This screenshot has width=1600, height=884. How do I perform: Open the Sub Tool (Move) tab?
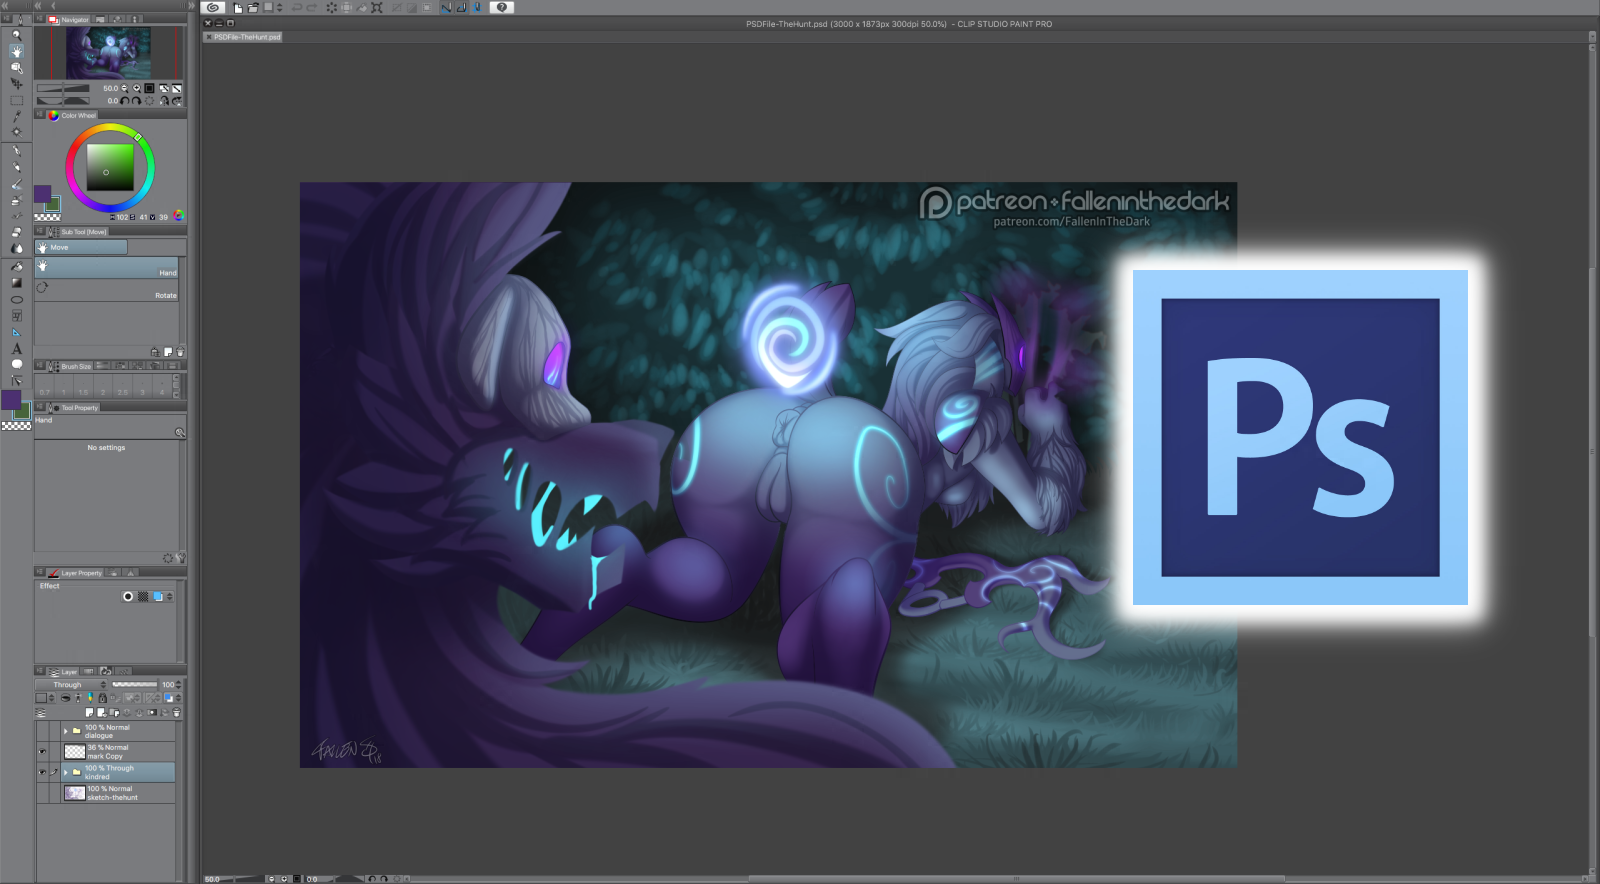click(x=78, y=232)
